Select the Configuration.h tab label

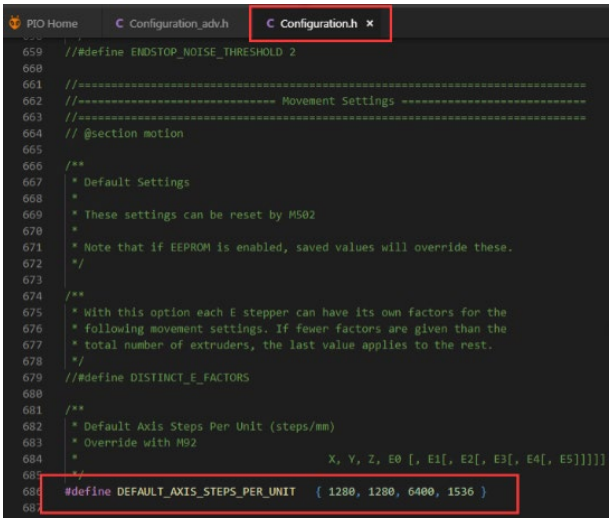(x=318, y=24)
